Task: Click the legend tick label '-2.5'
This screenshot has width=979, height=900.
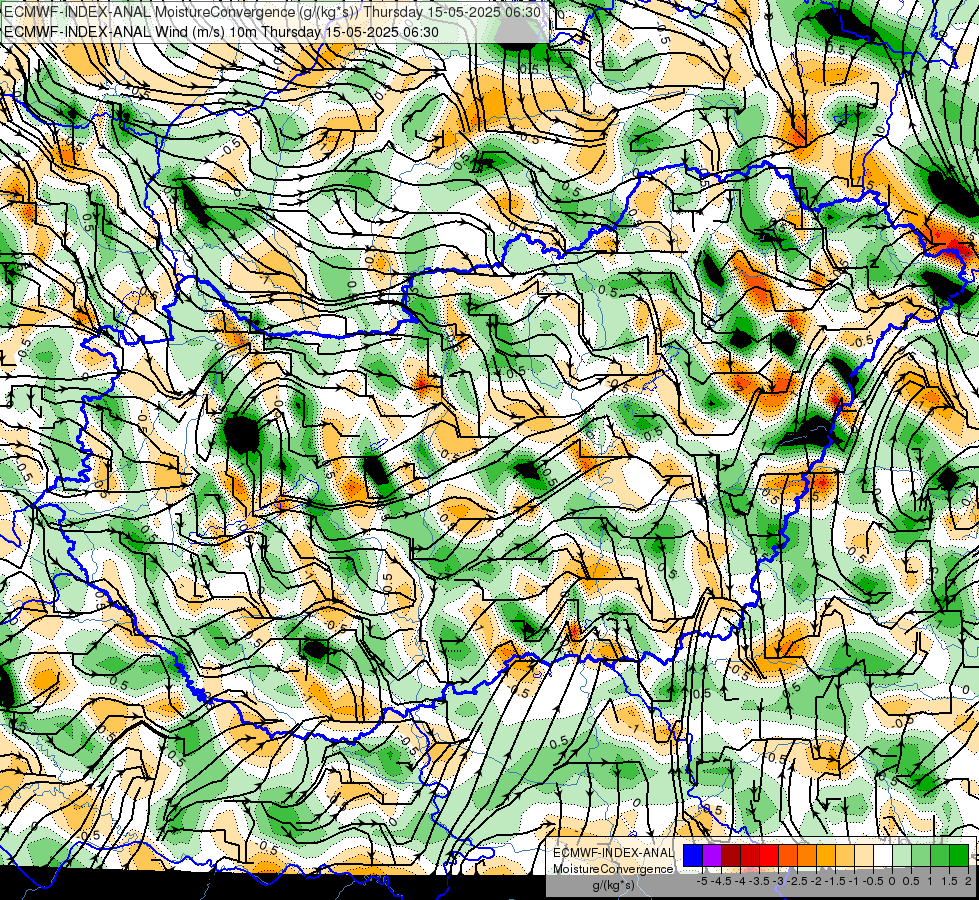Action: coord(797,881)
